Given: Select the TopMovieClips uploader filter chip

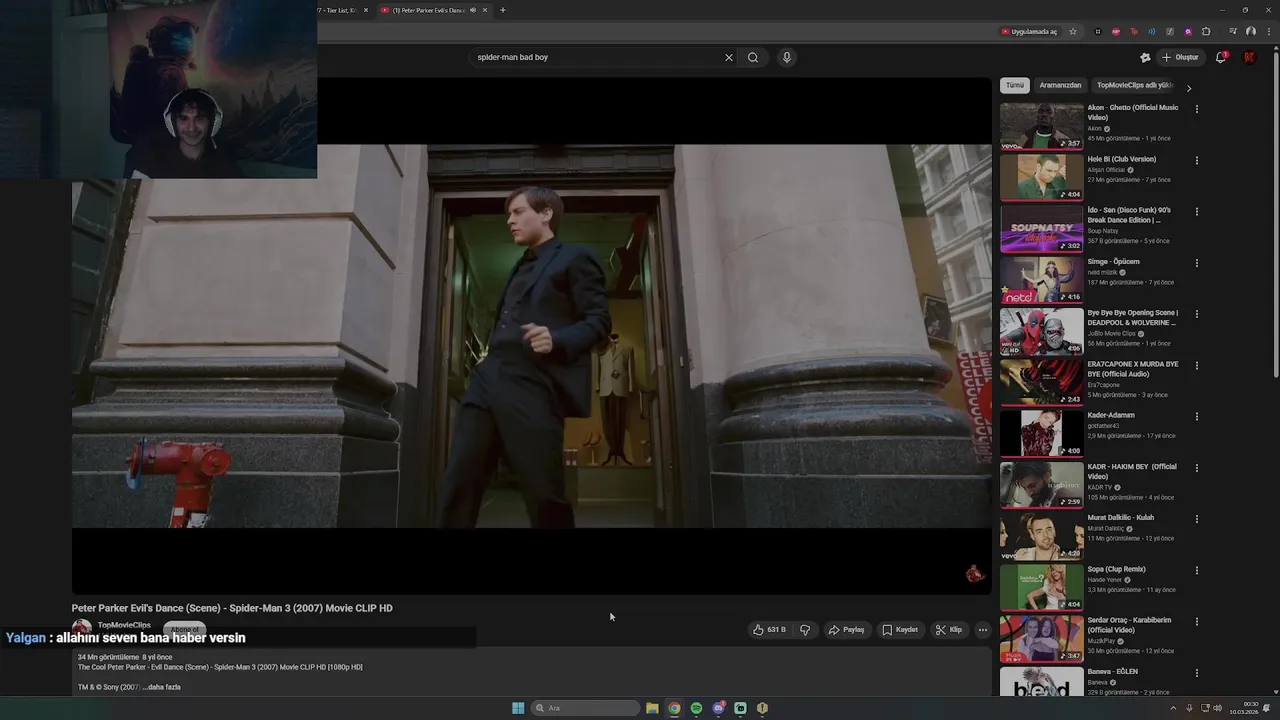Looking at the screenshot, I should point(1134,86).
